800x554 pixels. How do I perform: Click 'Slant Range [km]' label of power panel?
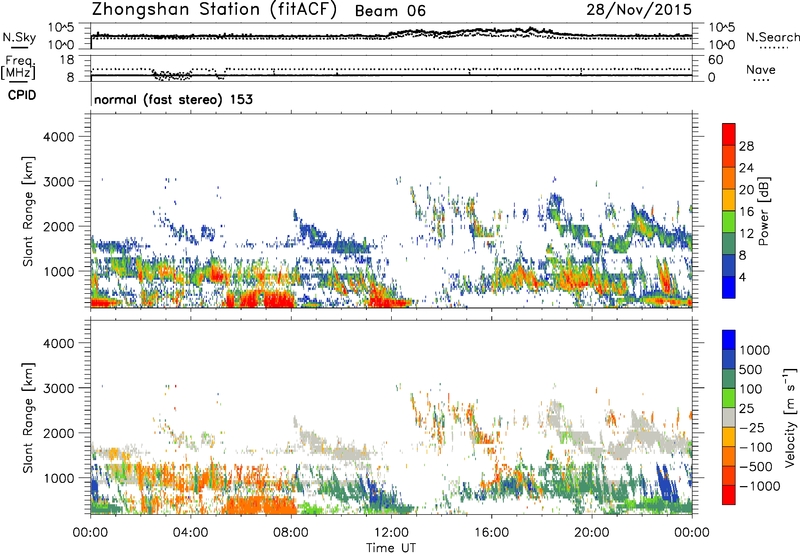28,211
